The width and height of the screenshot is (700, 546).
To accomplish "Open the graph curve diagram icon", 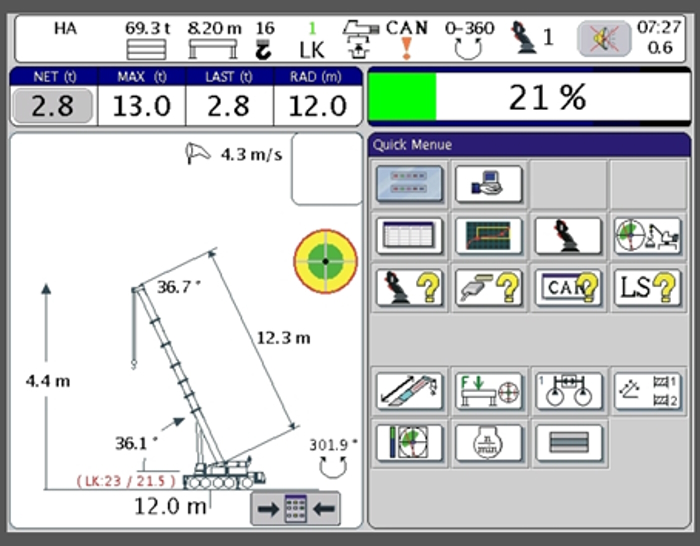I will coord(489,235).
